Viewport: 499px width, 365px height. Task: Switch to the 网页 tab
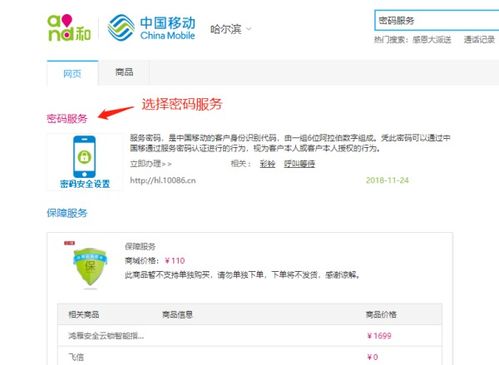pyautogui.click(x=72, y=73)
